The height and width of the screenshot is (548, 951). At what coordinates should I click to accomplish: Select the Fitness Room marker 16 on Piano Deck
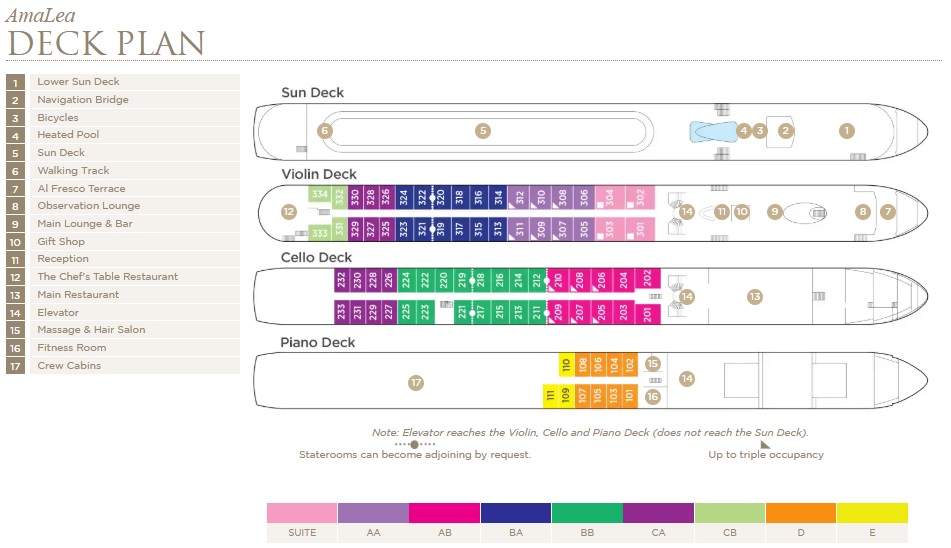click(x=654, y=396)
